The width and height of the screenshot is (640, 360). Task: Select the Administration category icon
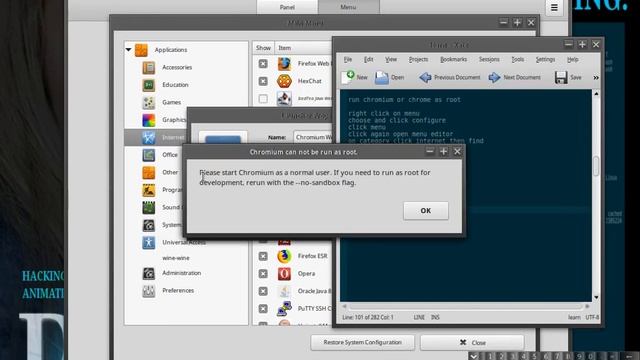[149, 273]
